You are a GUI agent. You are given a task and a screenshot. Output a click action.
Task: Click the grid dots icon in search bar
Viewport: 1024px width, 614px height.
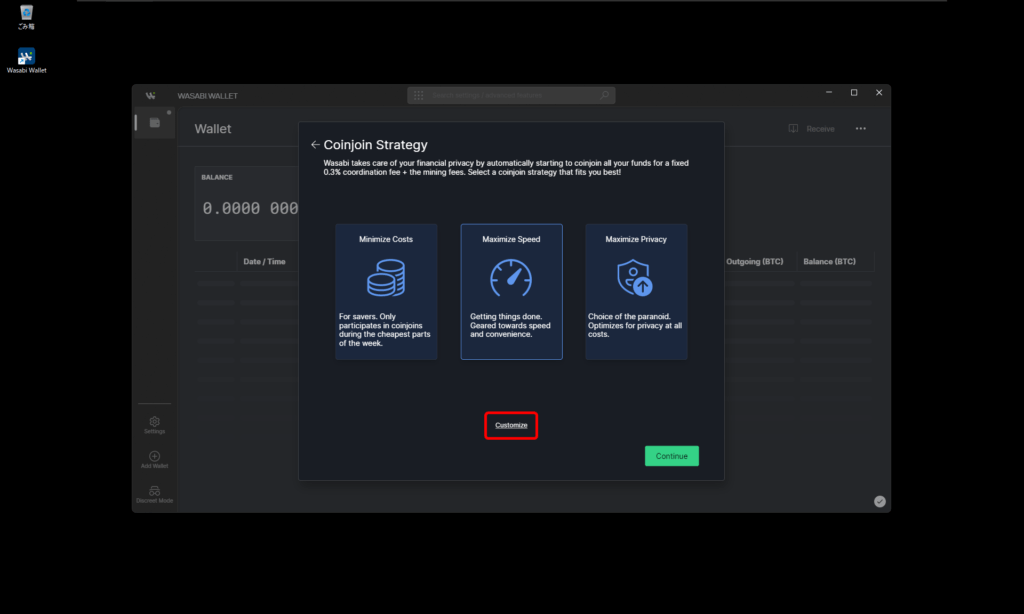(x=419, y=95)
